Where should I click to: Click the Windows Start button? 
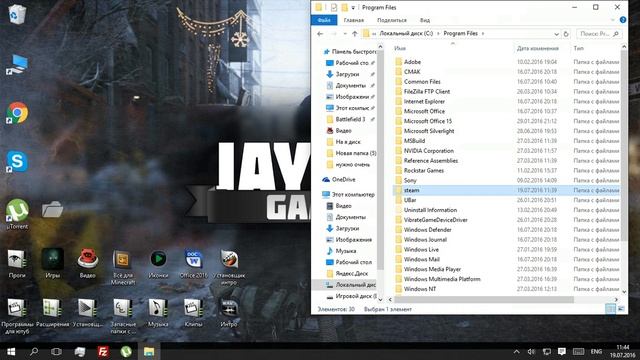[x=11, y=351]
